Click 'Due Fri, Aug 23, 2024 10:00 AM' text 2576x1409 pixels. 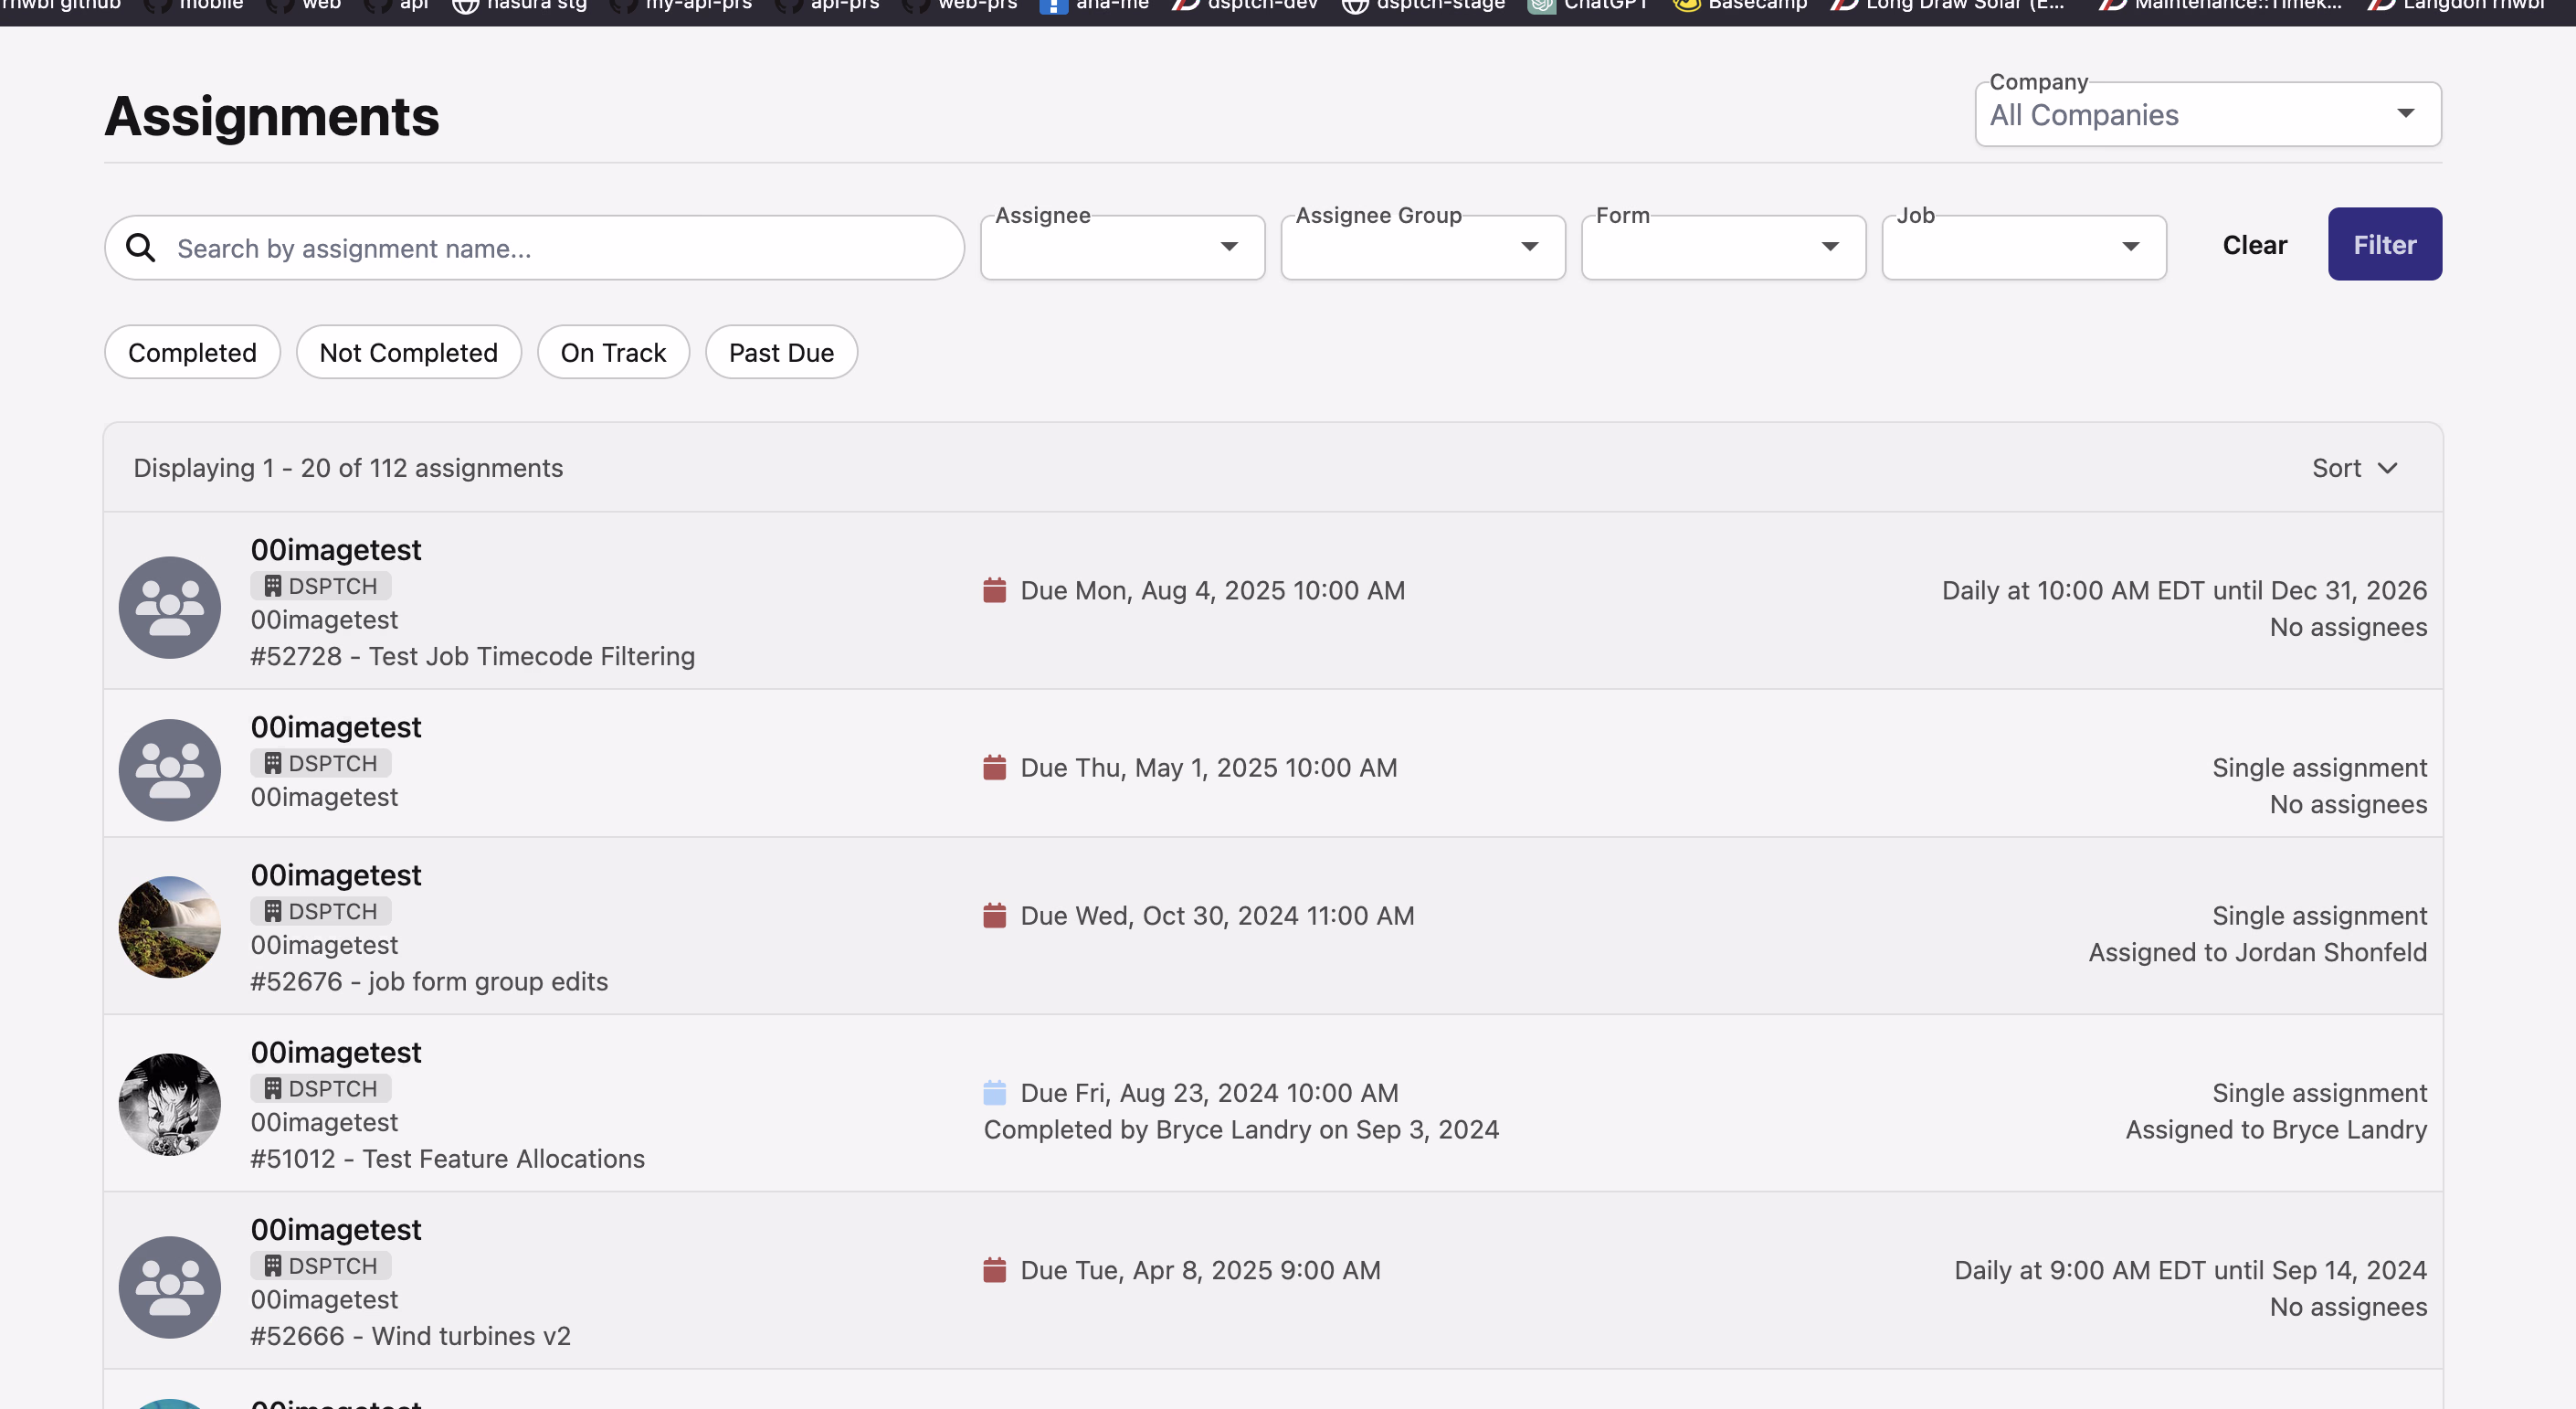point(1209,1092)
